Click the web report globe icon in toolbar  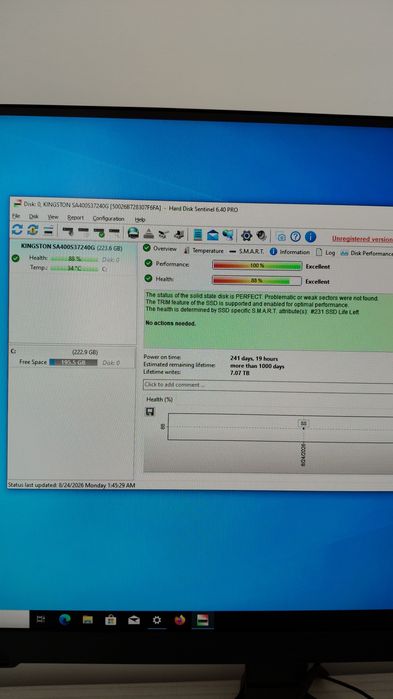tap(228, 235)
